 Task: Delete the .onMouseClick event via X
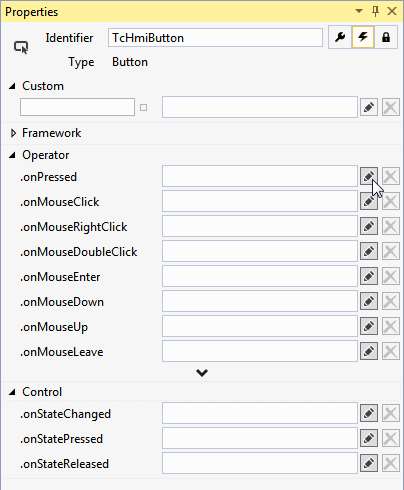tap(391, 201)
